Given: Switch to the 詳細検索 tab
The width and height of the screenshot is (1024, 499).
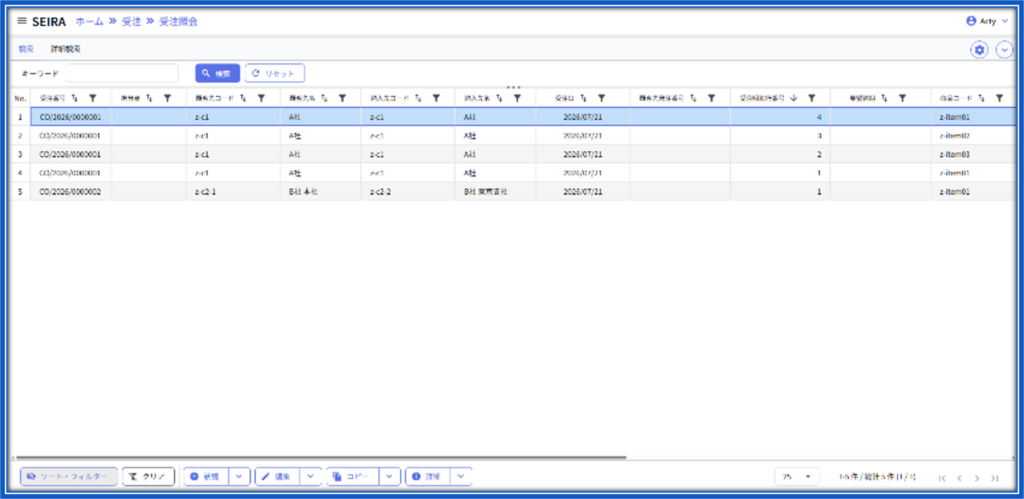Looking at the screenshot, I should (x=66, y=49).
